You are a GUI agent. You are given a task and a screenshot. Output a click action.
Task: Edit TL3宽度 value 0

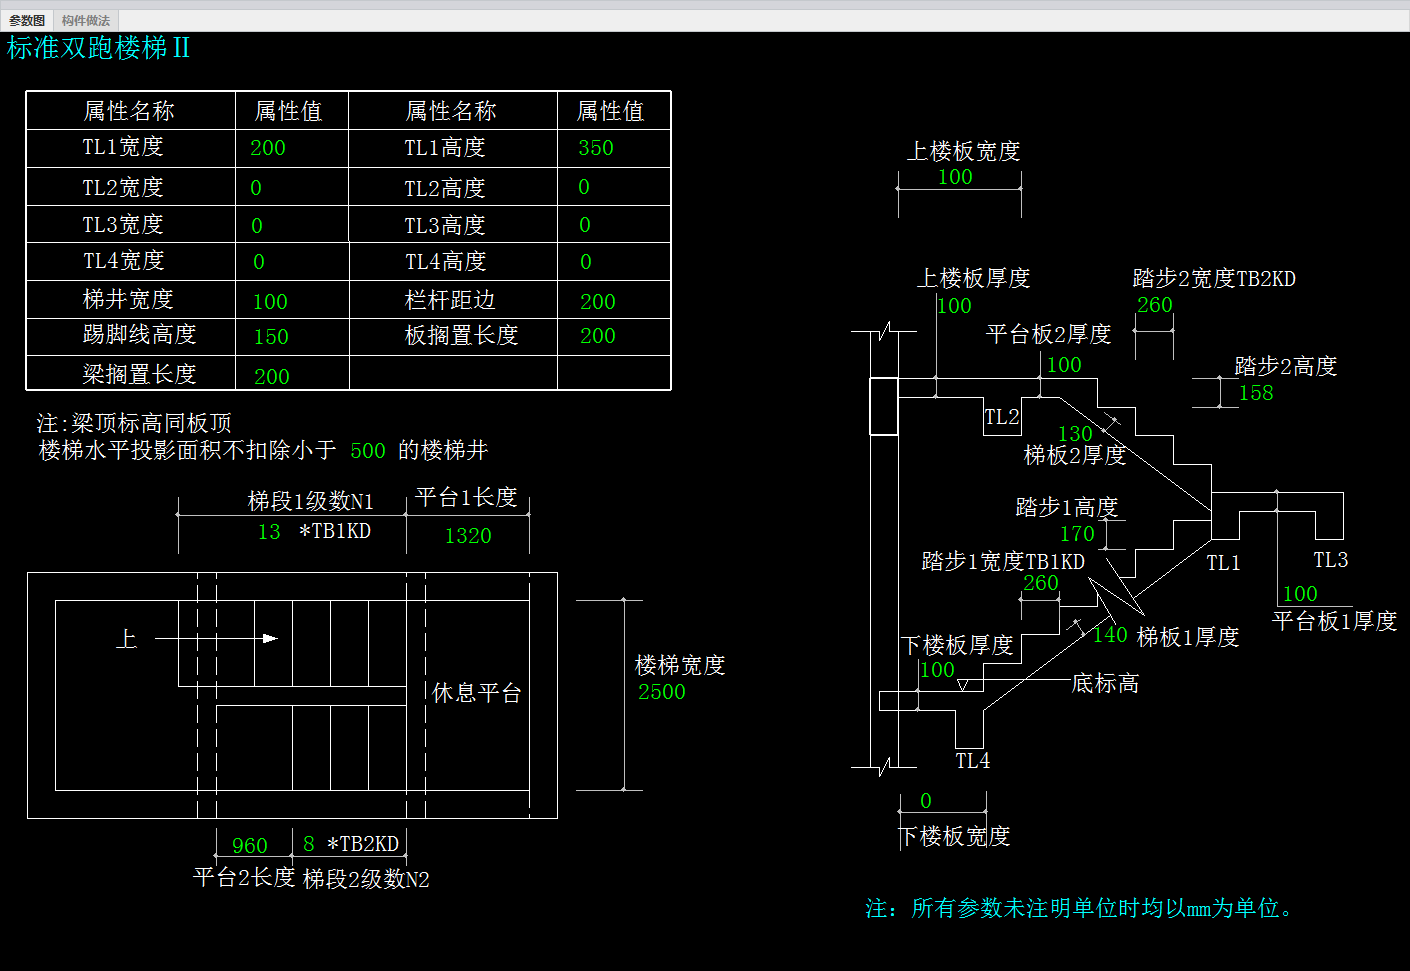pos(257,226)
